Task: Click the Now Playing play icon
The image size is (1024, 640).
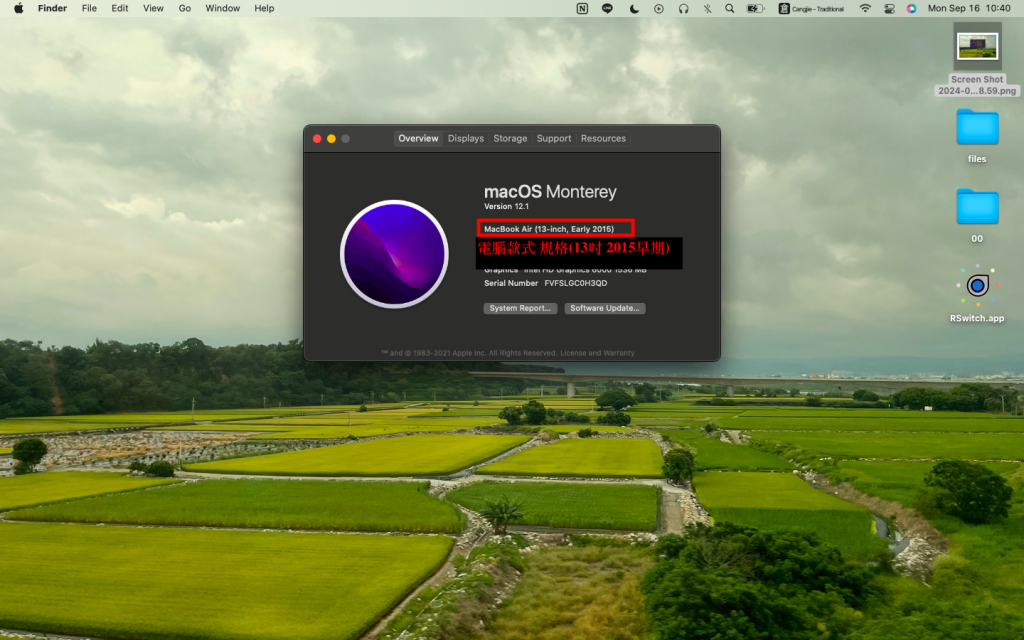Action: 659,8
